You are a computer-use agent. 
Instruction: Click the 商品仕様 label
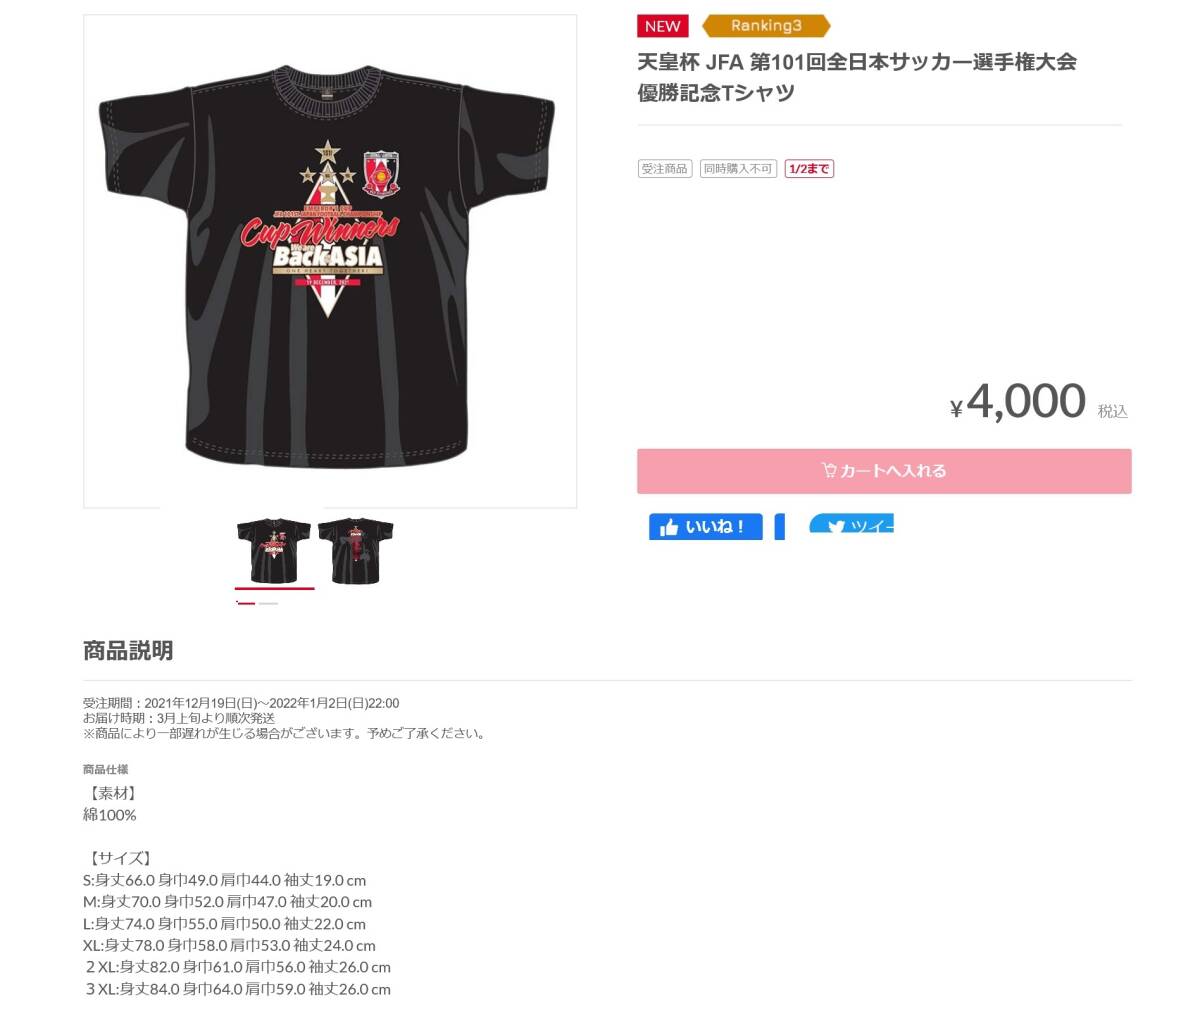[106, 770]
